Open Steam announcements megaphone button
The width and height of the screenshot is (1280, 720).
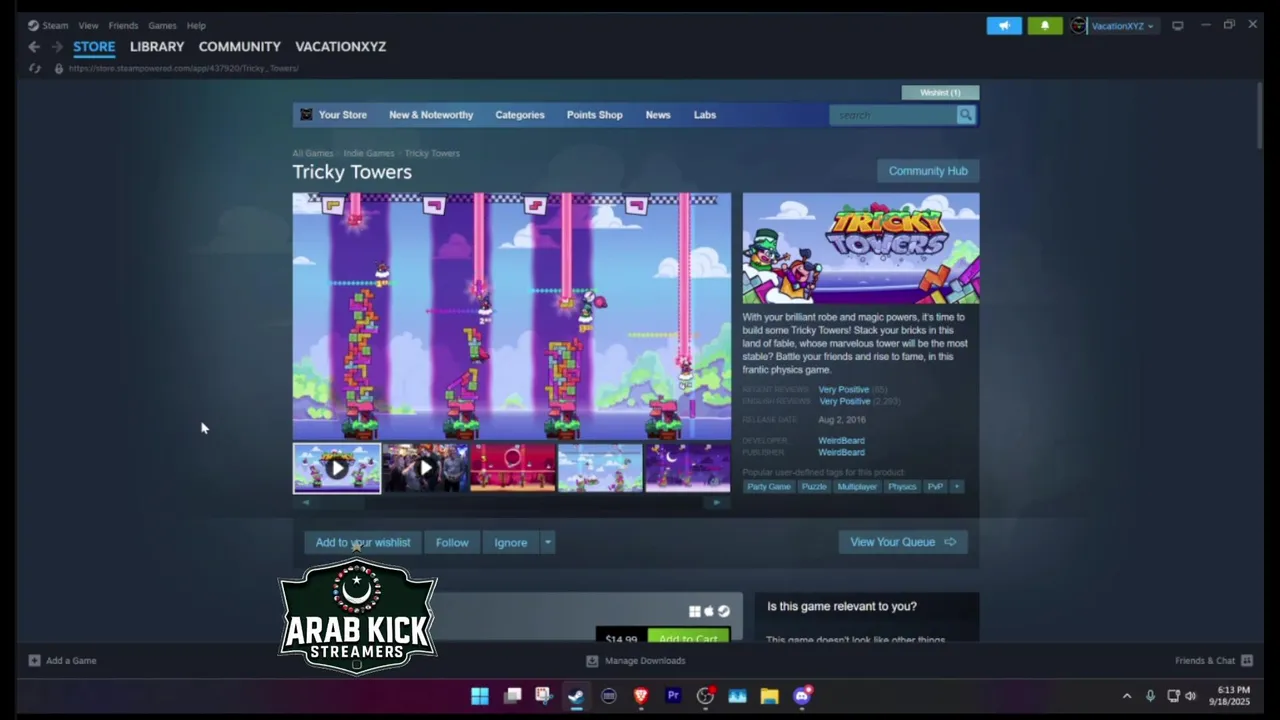coord(1004,26)
